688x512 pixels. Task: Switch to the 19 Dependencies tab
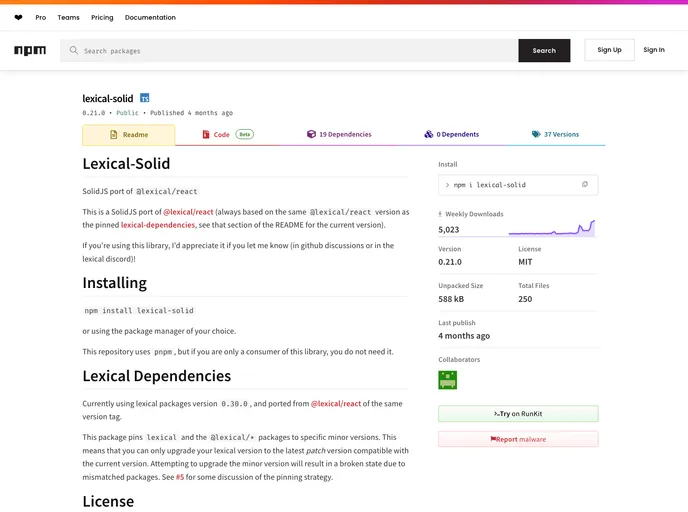pyautogui.click(x=339, y=134)
